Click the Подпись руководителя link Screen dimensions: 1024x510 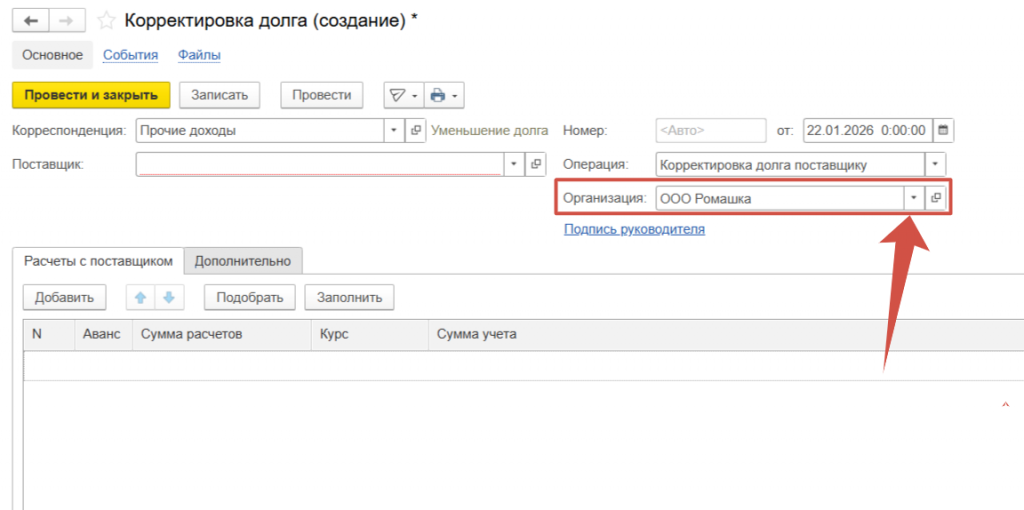point(634,229)
